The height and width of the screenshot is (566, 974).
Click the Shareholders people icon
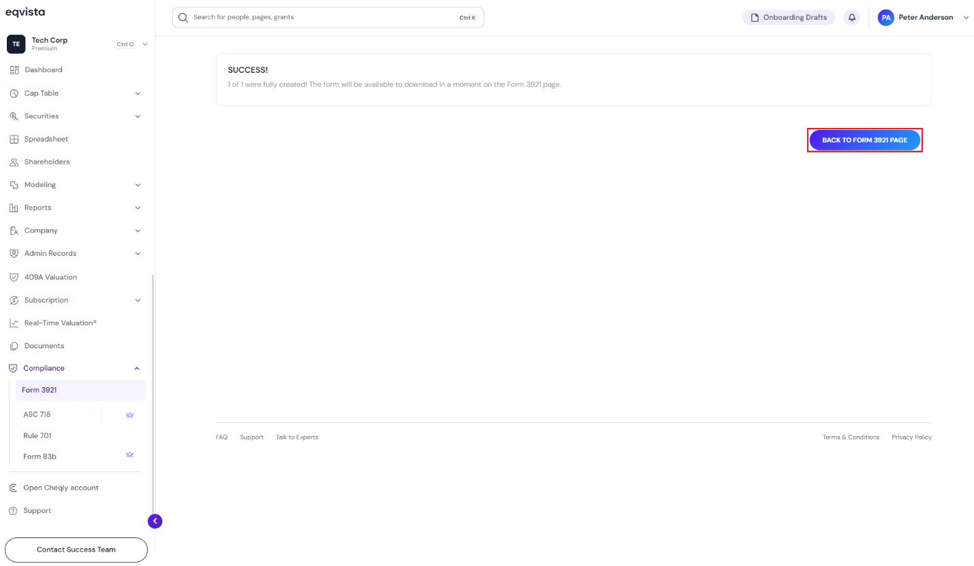[x=14, y=162]
